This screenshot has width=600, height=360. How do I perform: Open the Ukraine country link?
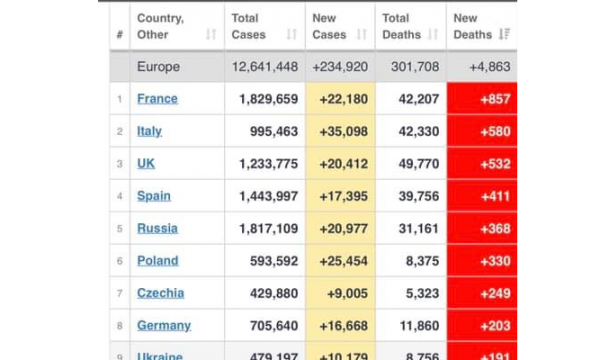tap(160, 356)
